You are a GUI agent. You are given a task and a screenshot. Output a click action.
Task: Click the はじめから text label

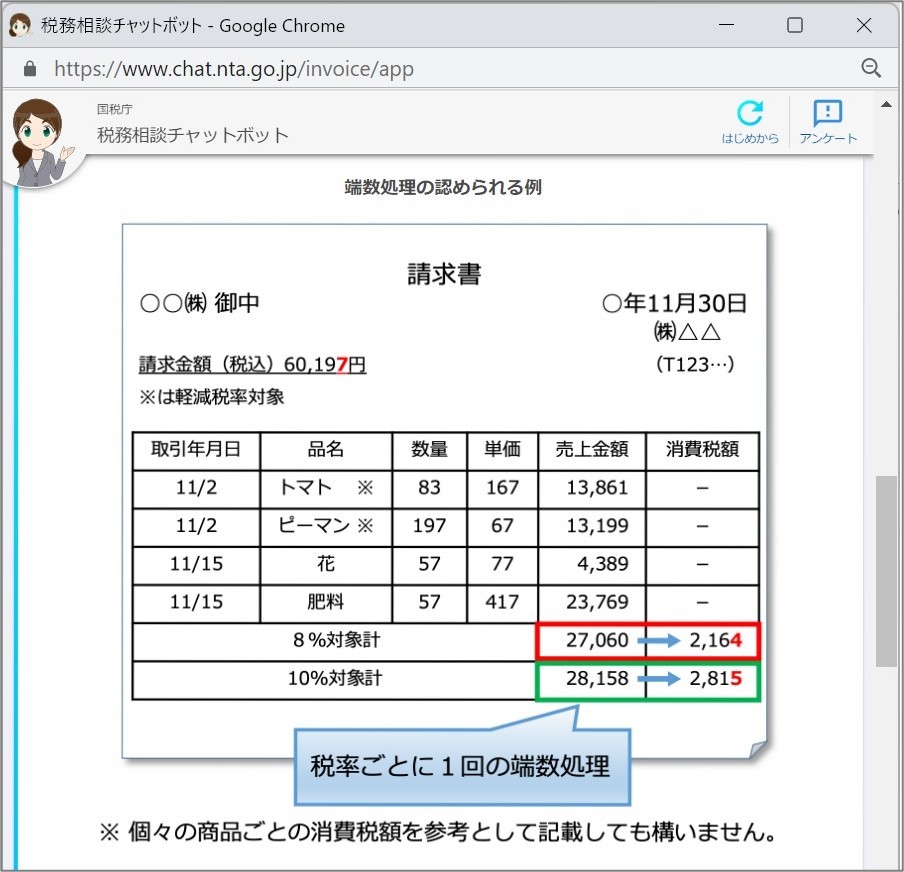pyautogui.click(x=751, y=139)
